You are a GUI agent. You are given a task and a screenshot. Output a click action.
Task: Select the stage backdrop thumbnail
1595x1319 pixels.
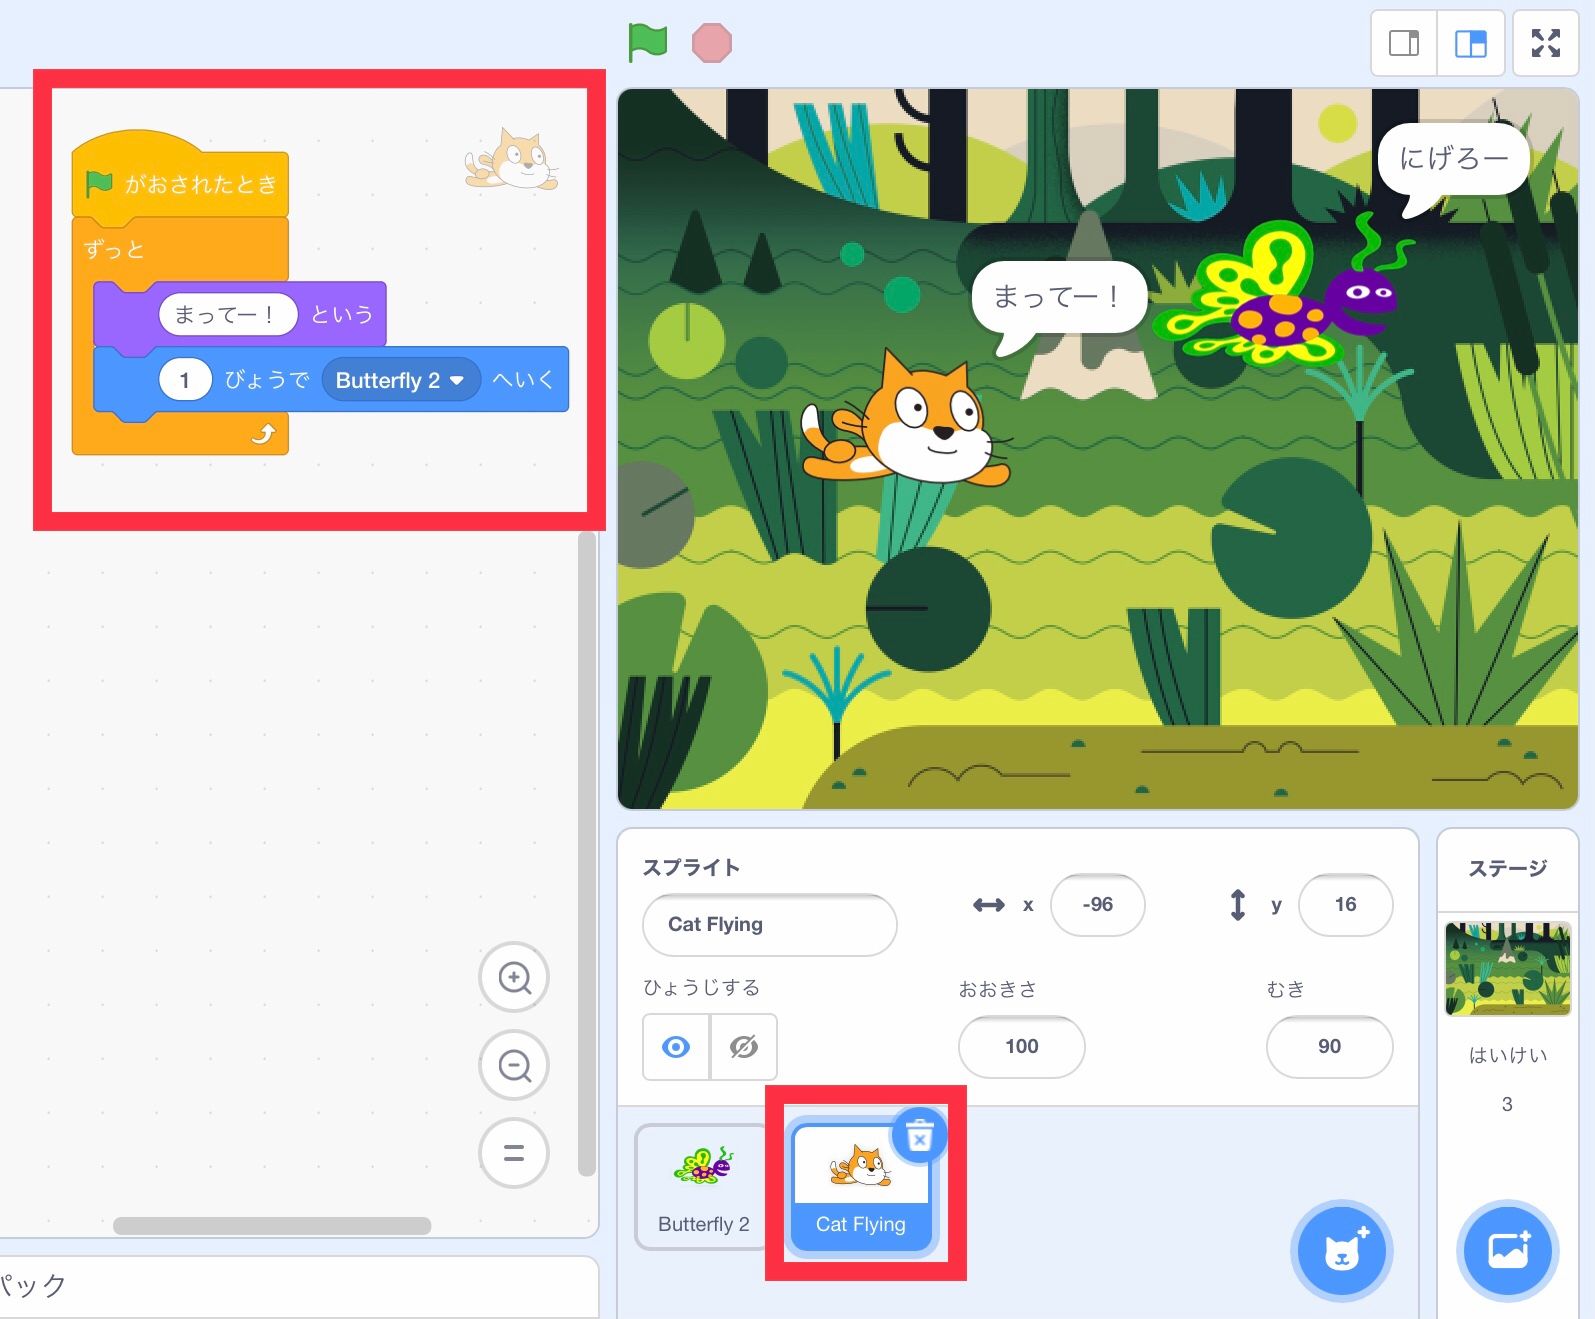tap(1507, 968)
